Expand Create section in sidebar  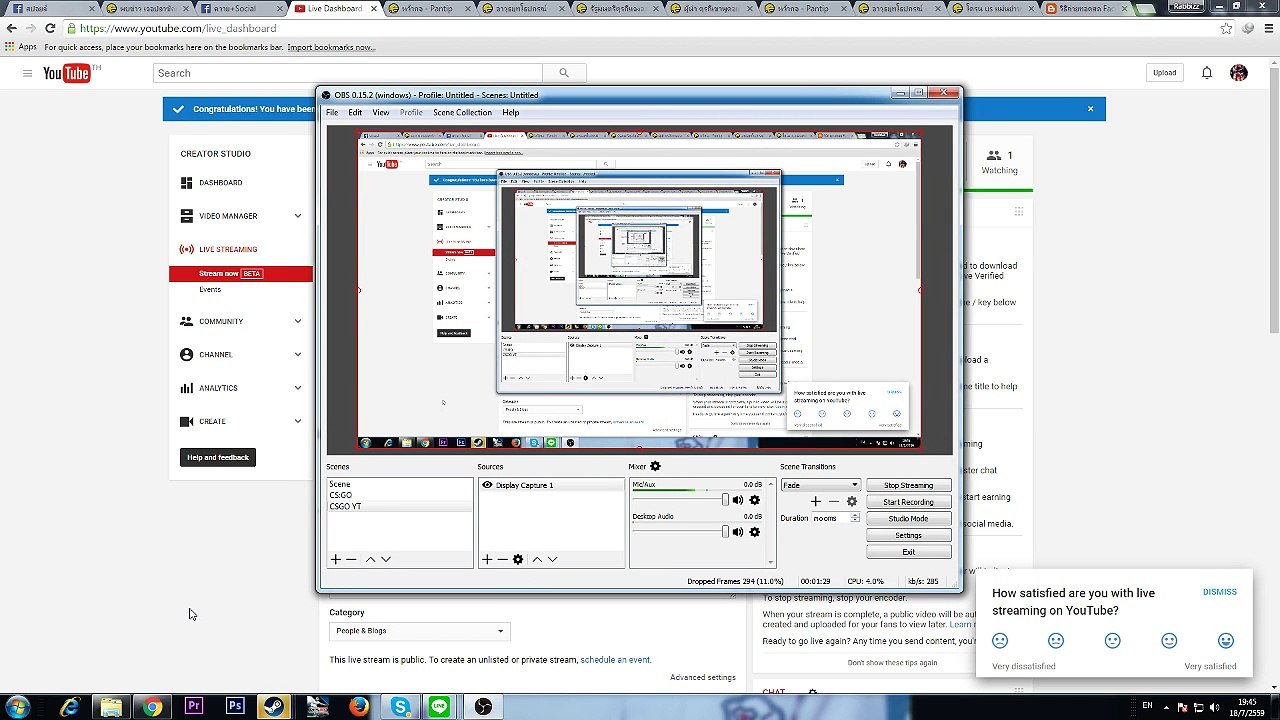[x=297, y=421]
